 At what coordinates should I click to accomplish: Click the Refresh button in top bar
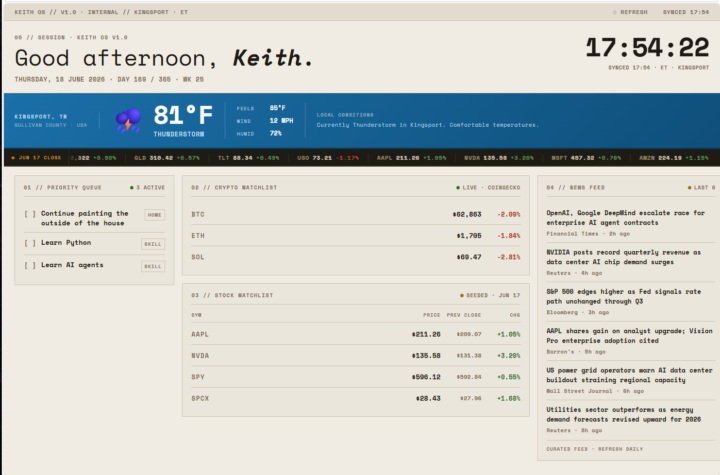coord(630,12)
